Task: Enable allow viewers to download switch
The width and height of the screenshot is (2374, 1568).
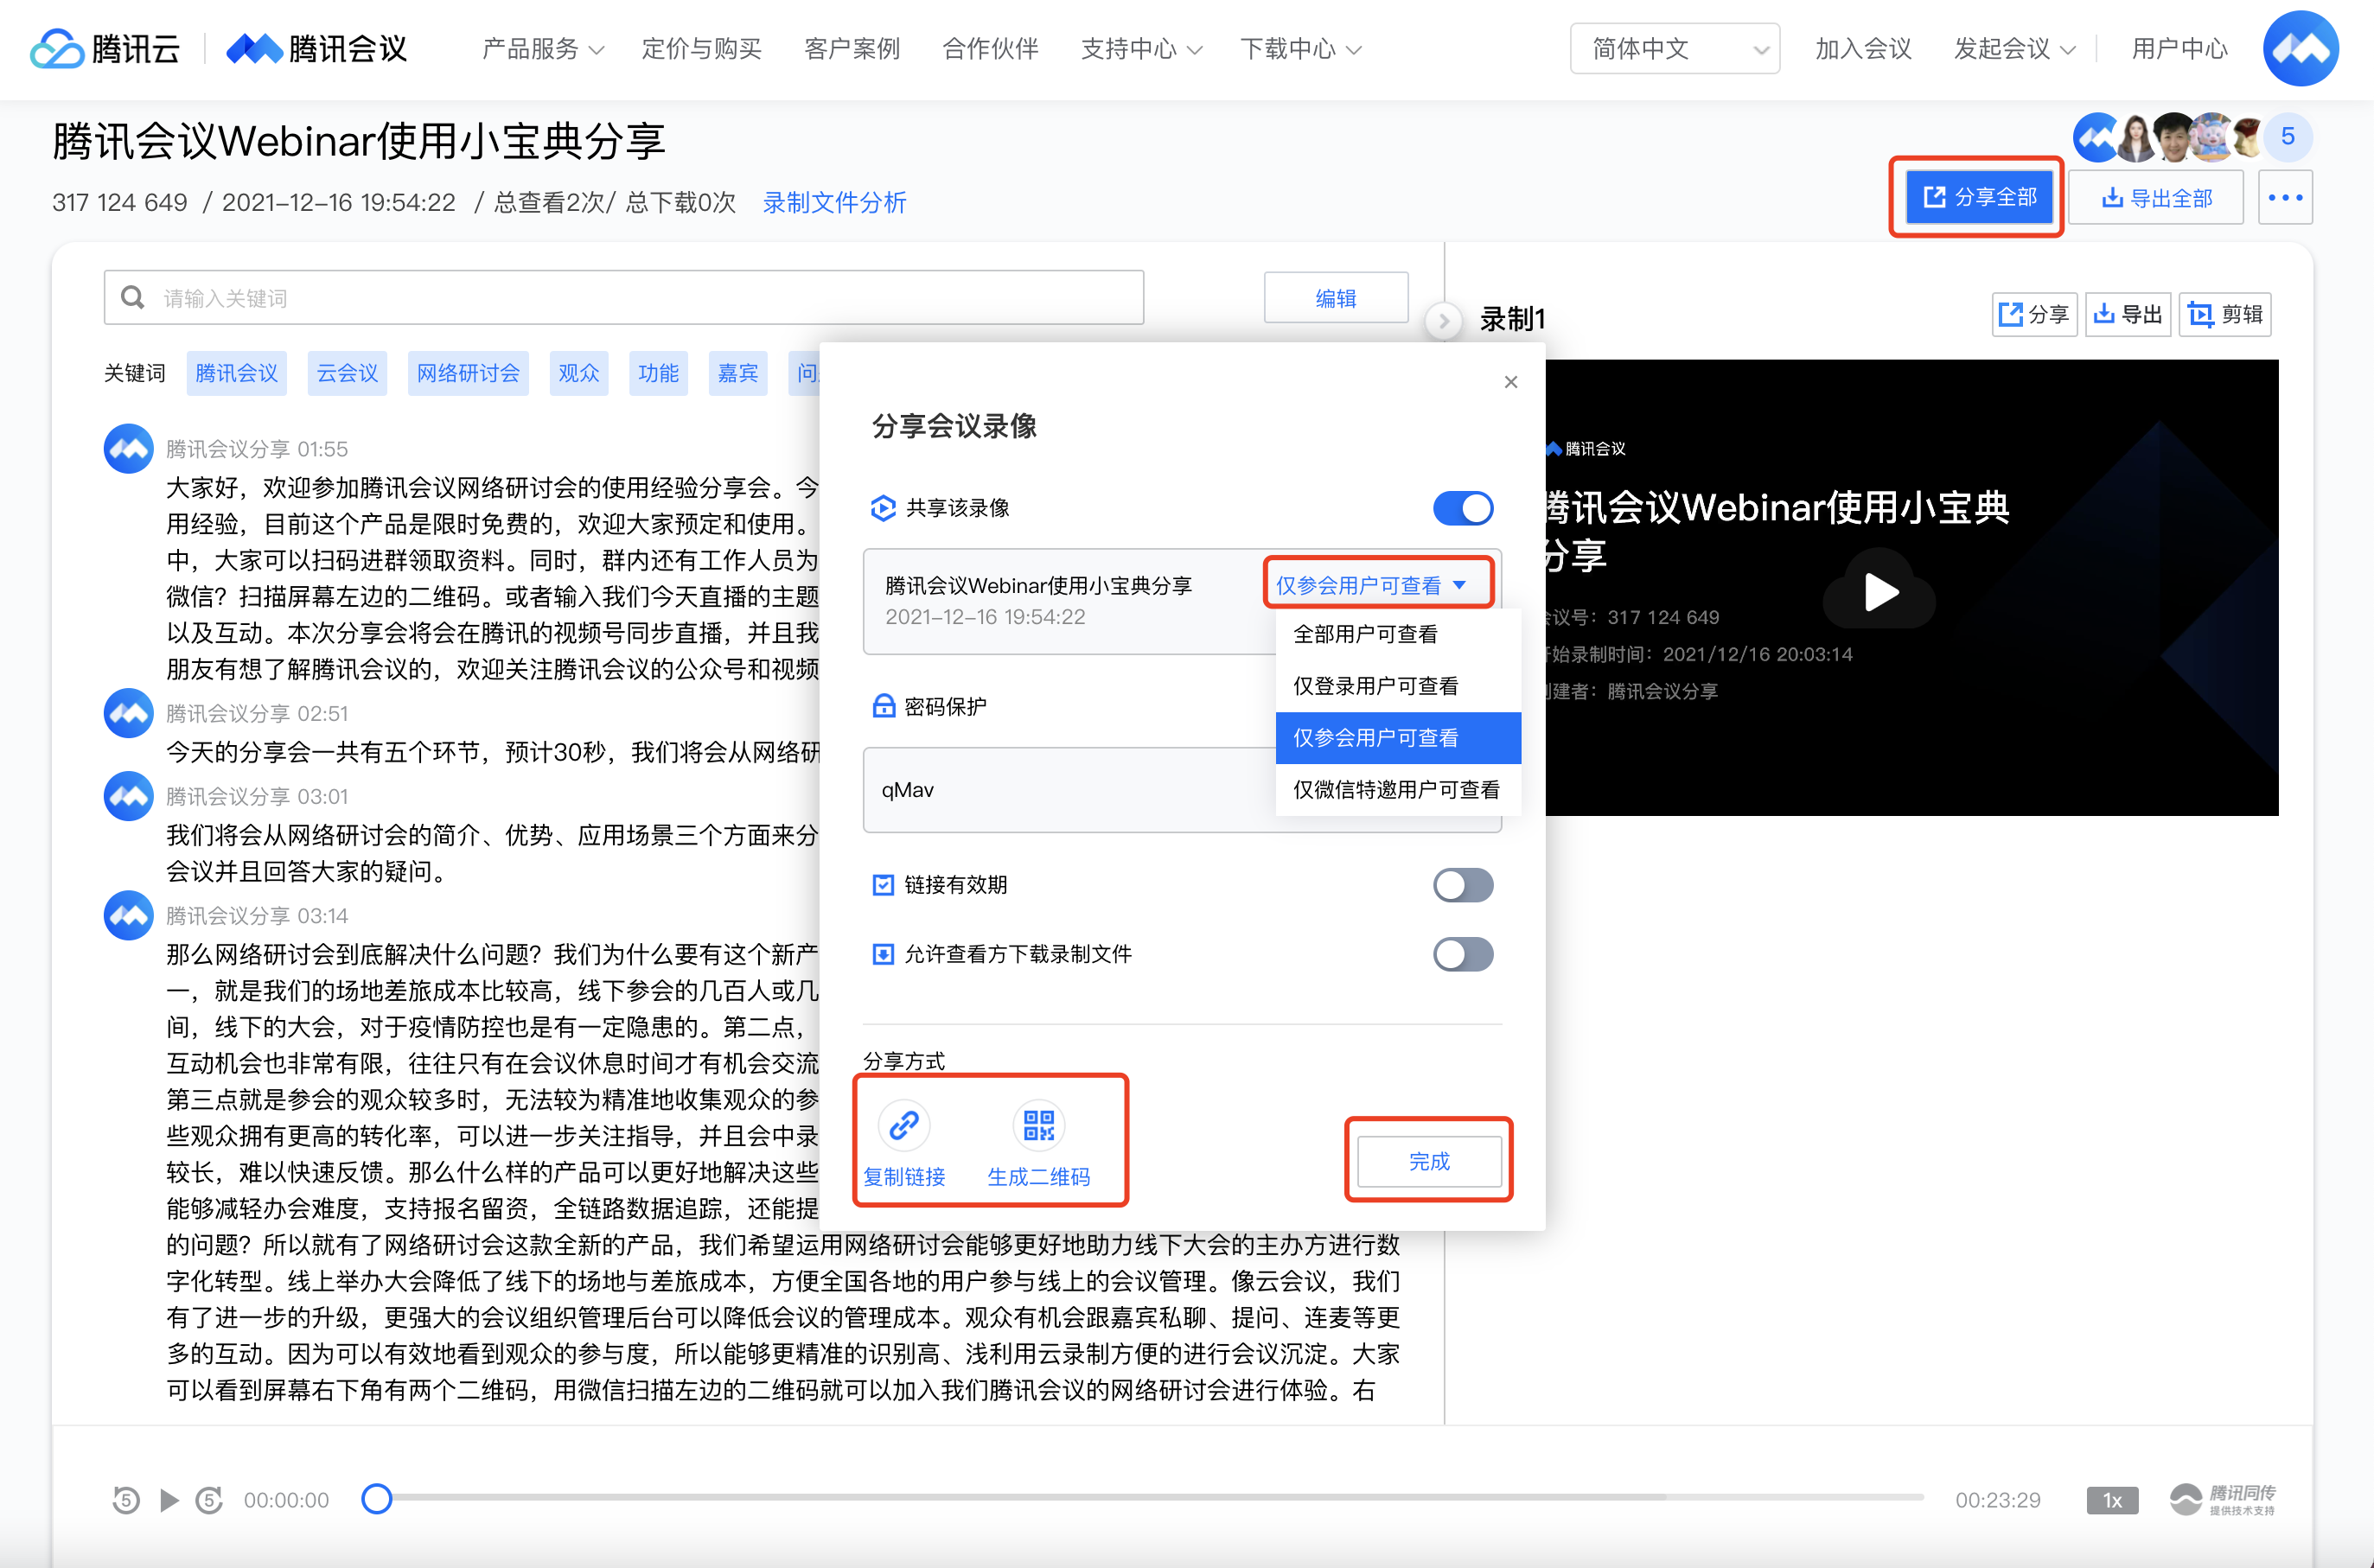Action: [1463, 954]
